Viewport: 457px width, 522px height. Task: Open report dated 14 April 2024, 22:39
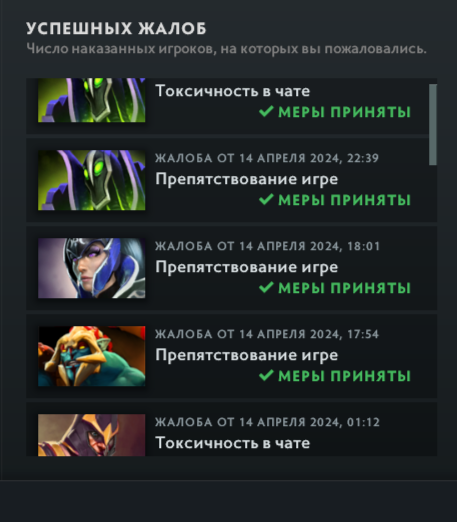[x=231, y=180]
